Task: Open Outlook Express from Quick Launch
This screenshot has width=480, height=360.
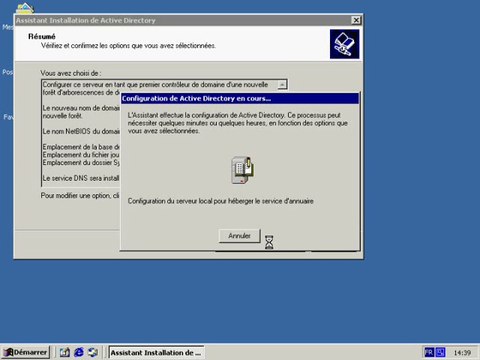Action: [x=93, y=352]
